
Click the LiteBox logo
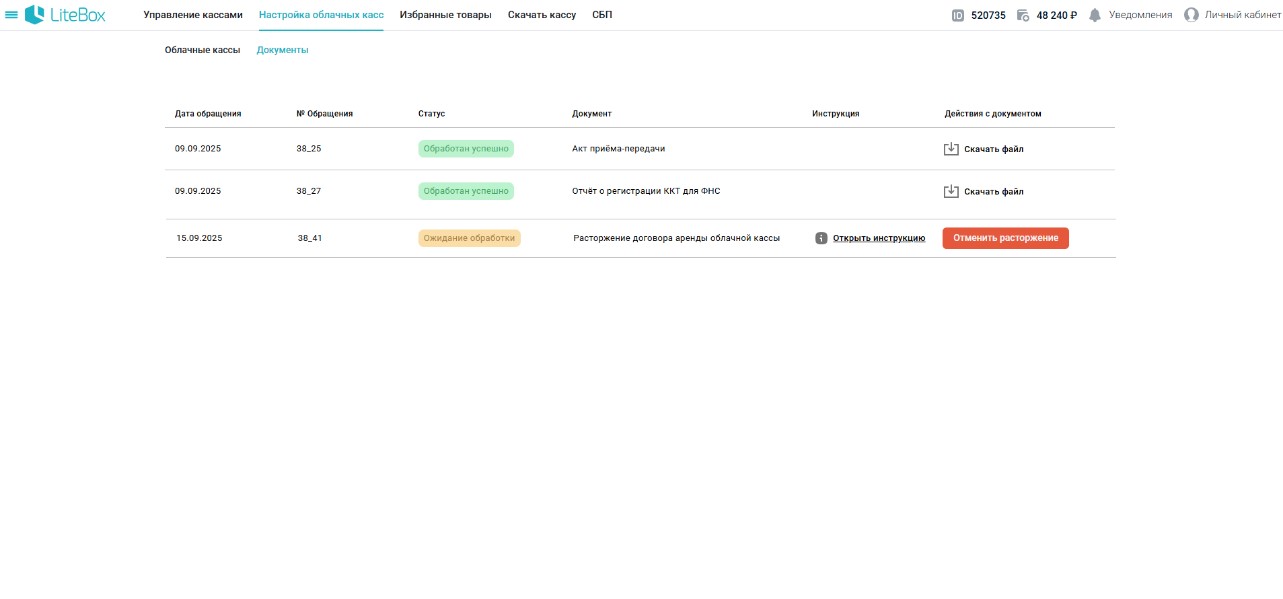pyautogui.click(x=65, y=15)
